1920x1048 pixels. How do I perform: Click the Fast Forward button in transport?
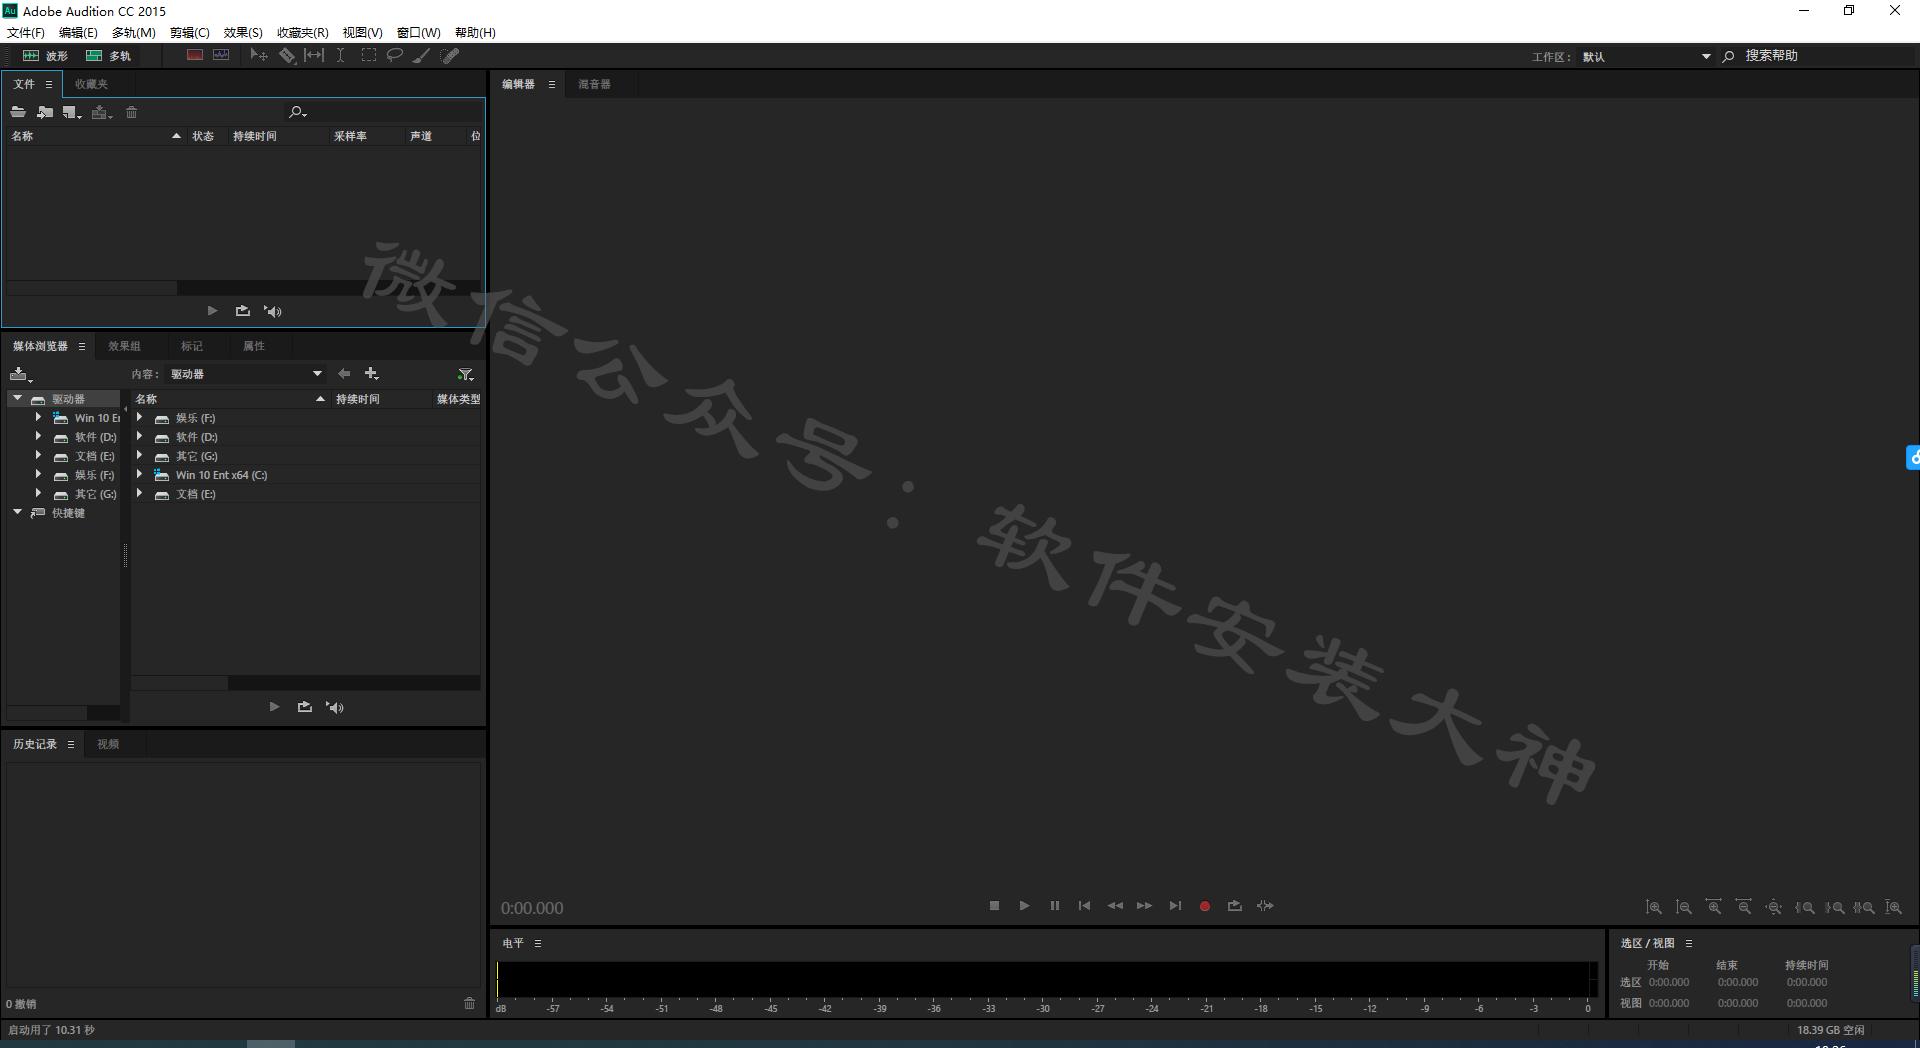coord(1145,906)
